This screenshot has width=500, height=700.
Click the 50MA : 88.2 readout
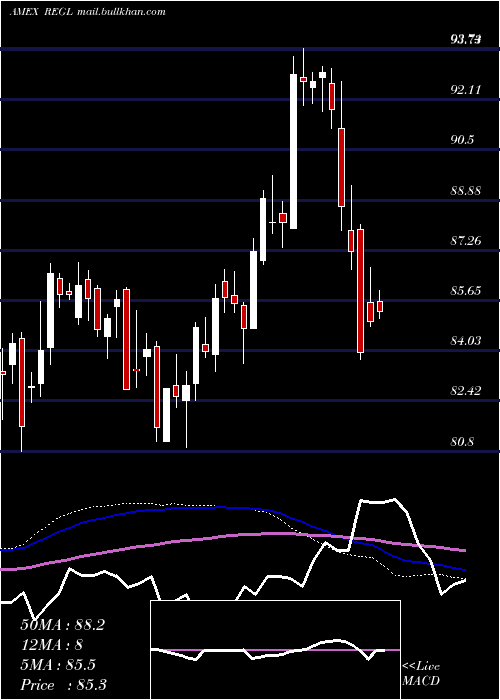[62, 625]
